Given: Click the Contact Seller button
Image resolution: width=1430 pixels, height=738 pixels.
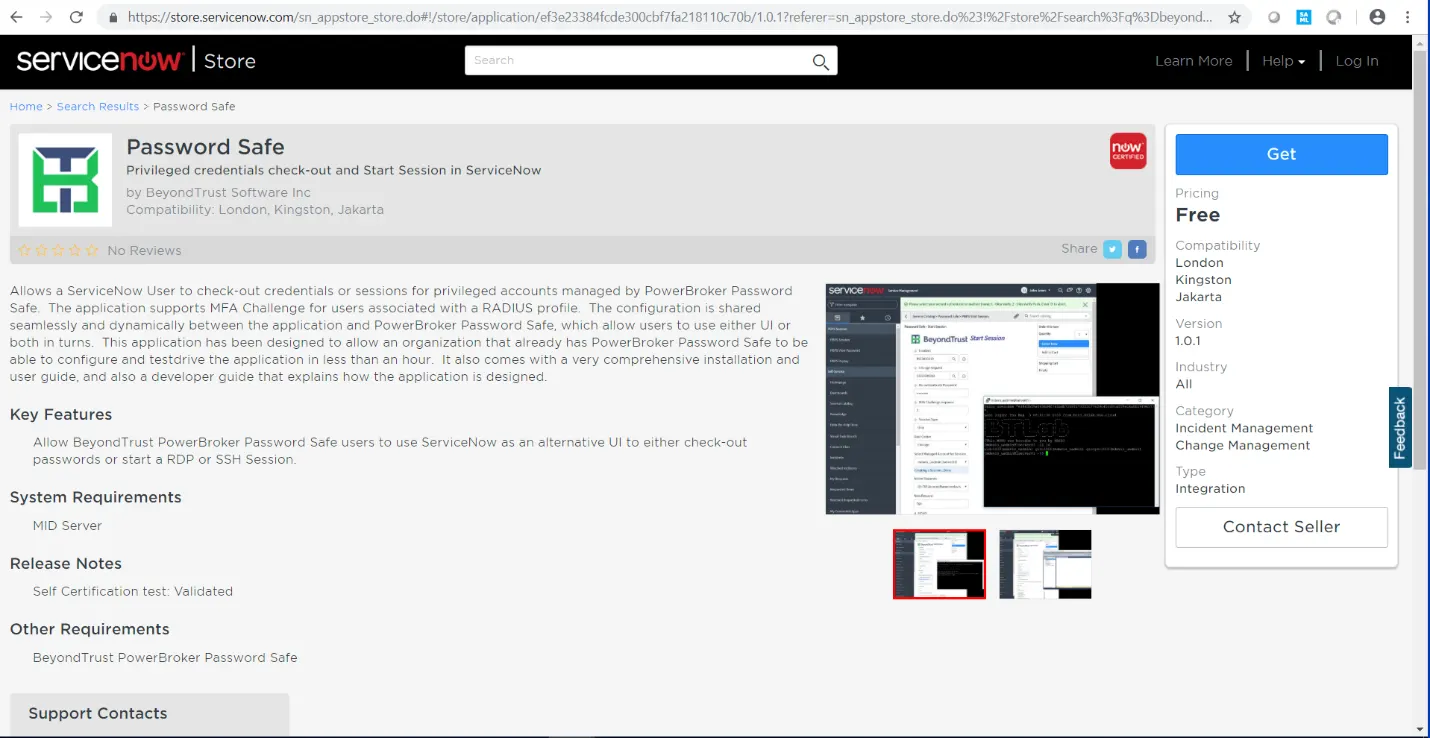Looking at the screenshot, I should [x=1281, y=527].
